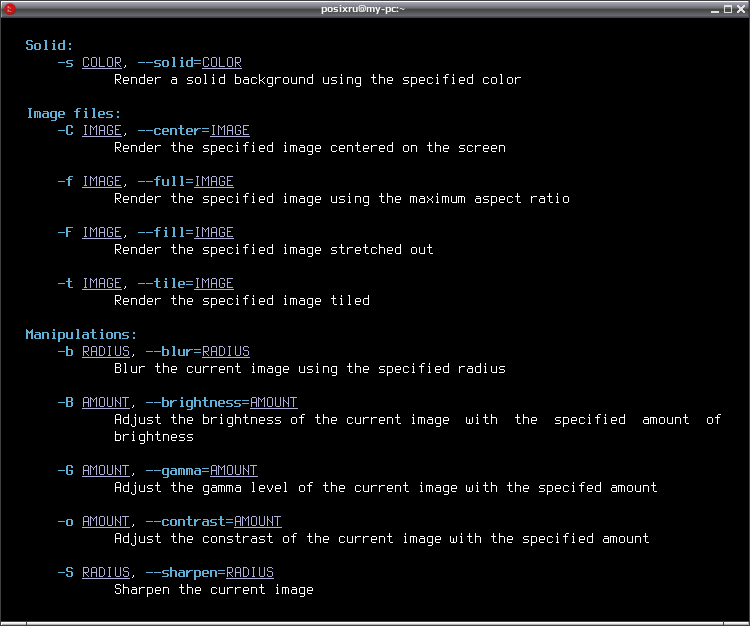Click 'Render the specified image tiled'
750x626 pixels.
[242, 301]
